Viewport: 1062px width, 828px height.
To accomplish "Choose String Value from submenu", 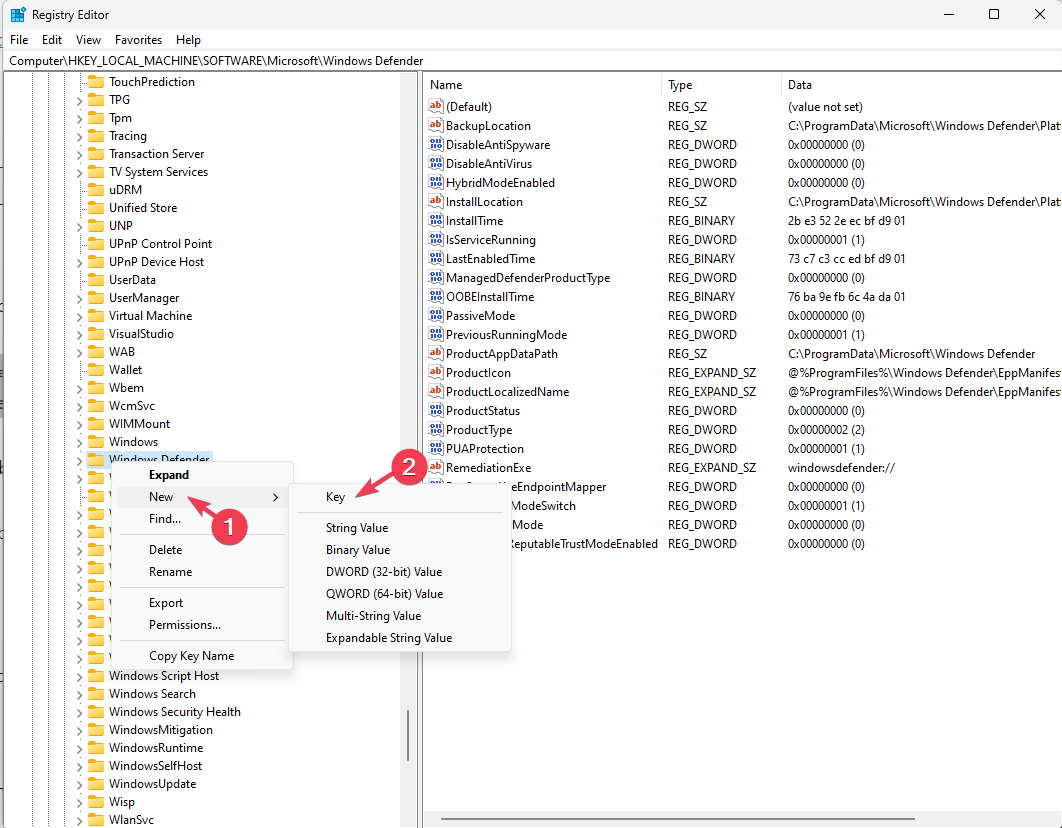I will [x=400, y=528].
